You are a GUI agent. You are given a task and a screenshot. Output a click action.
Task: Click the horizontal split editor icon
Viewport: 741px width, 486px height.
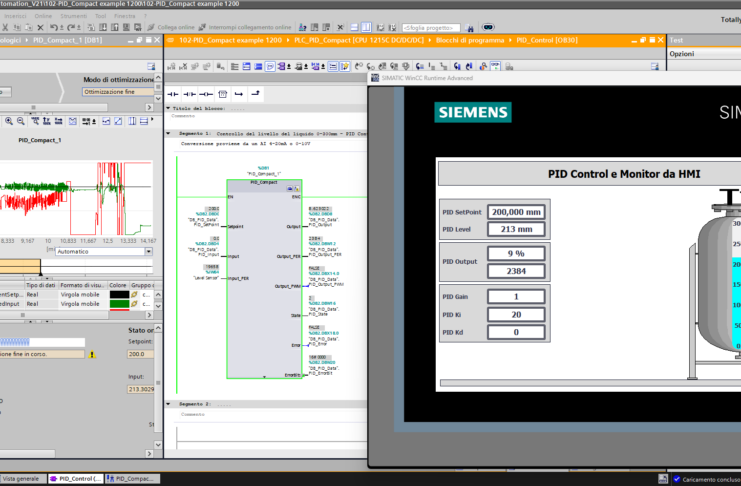(x=354, y=27)
